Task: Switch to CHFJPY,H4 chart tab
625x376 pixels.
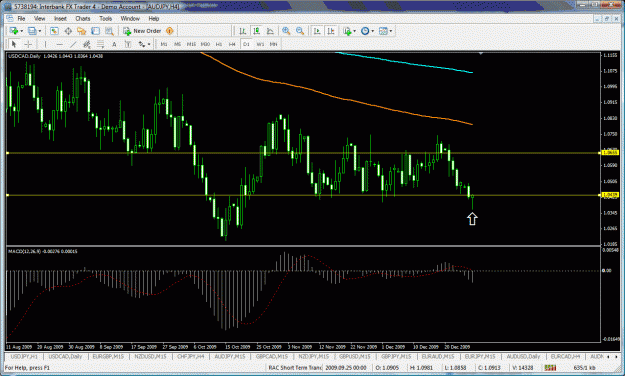Action: (x=191, y=356)
